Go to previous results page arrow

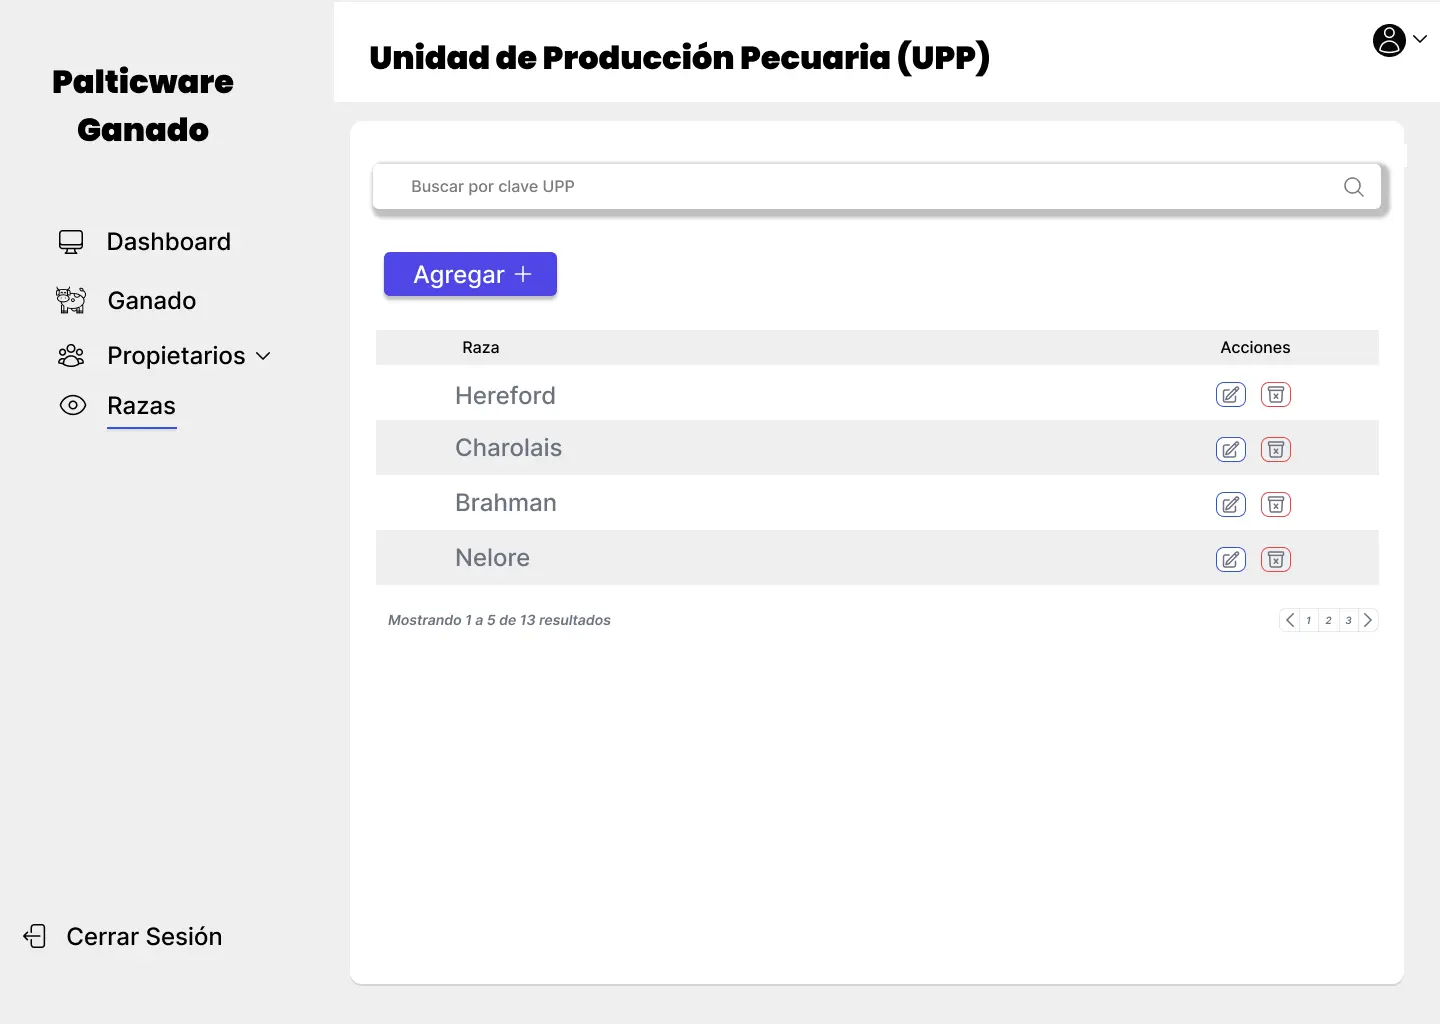click(x=1290, y=620)
